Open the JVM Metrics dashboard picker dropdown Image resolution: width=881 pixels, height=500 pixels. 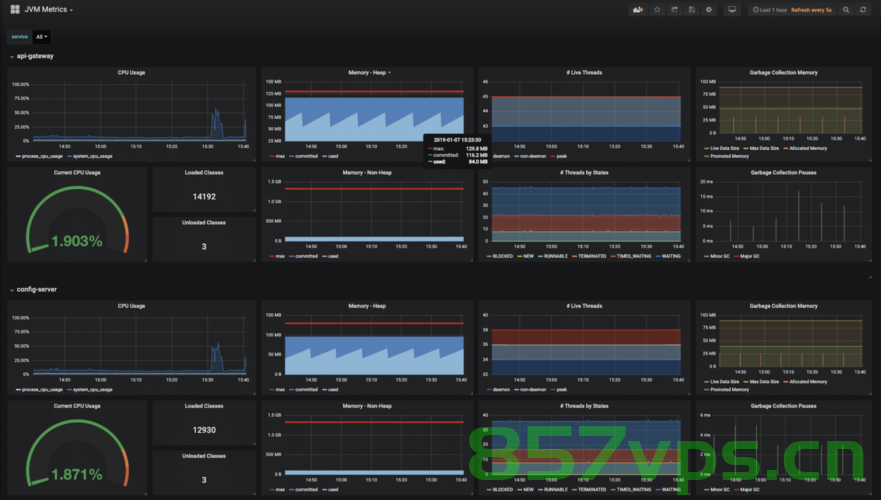(x=48, y=10)
